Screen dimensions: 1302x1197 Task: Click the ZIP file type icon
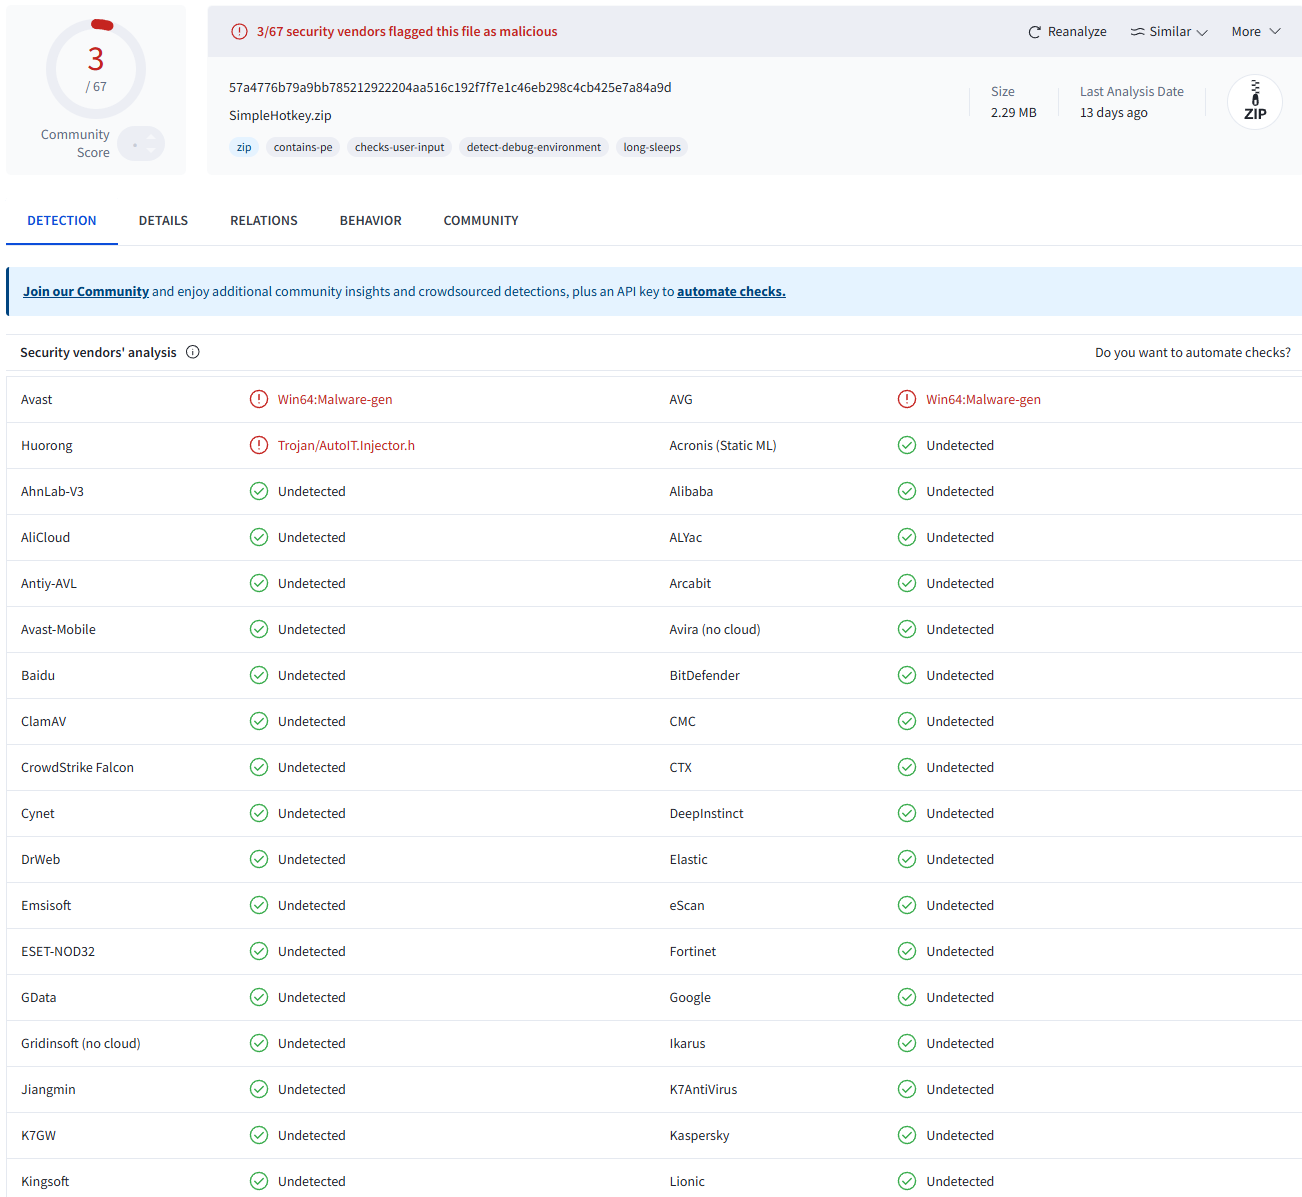pyautogui.click(x=1255, y=102)
